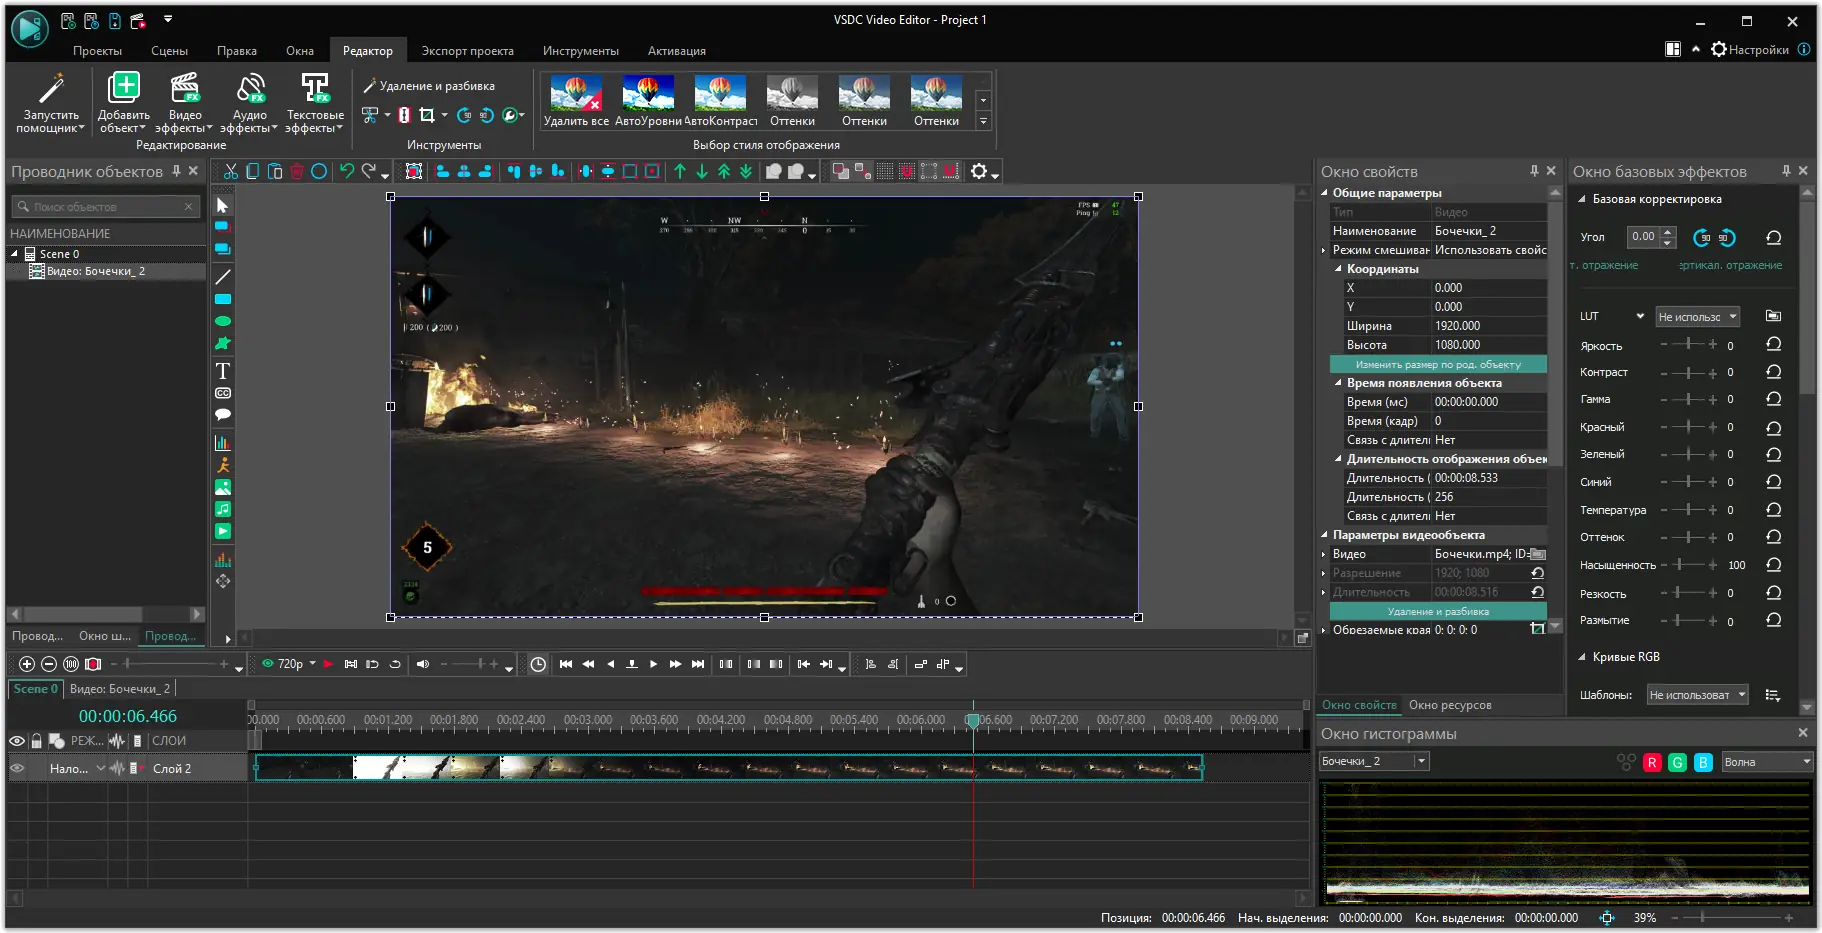Image resolution: width=1822 pixels, height=933 pixels.
Task: Click the Яркость brightness slider
Action: pyautogui.click(x=1688, y=345)
